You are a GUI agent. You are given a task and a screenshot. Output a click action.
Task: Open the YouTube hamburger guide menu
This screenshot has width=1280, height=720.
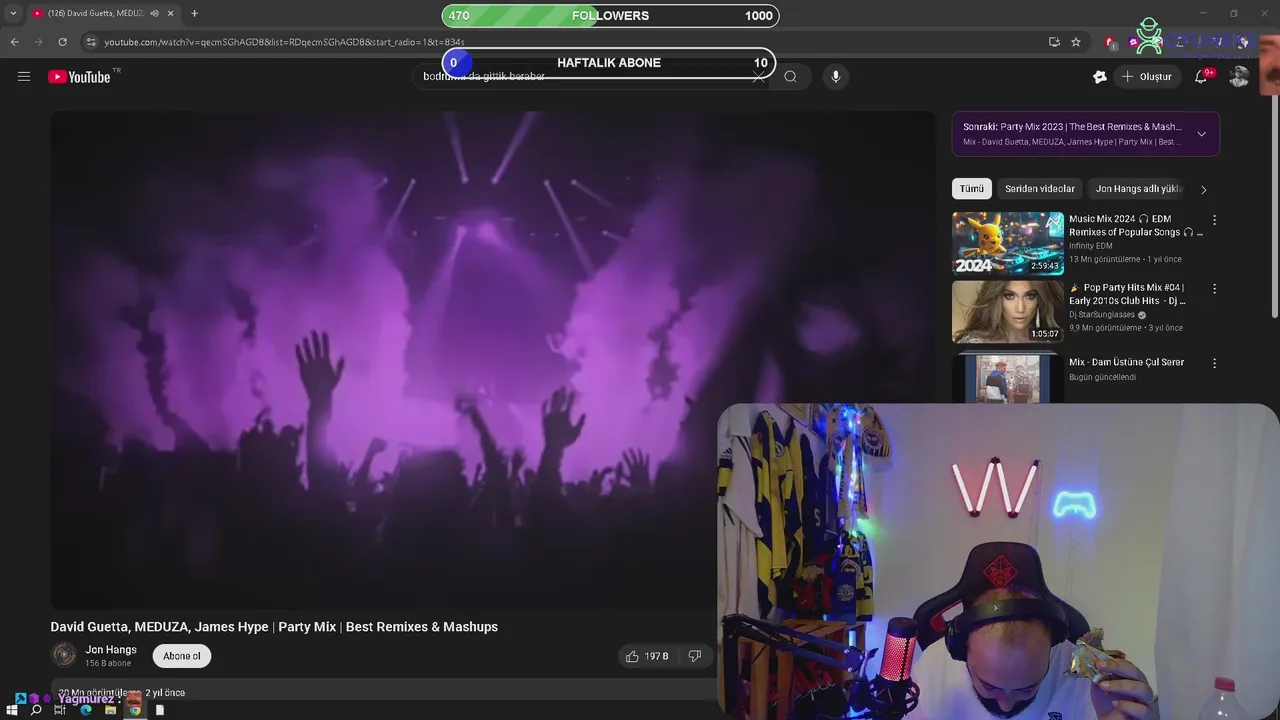[x=24, y=76]
